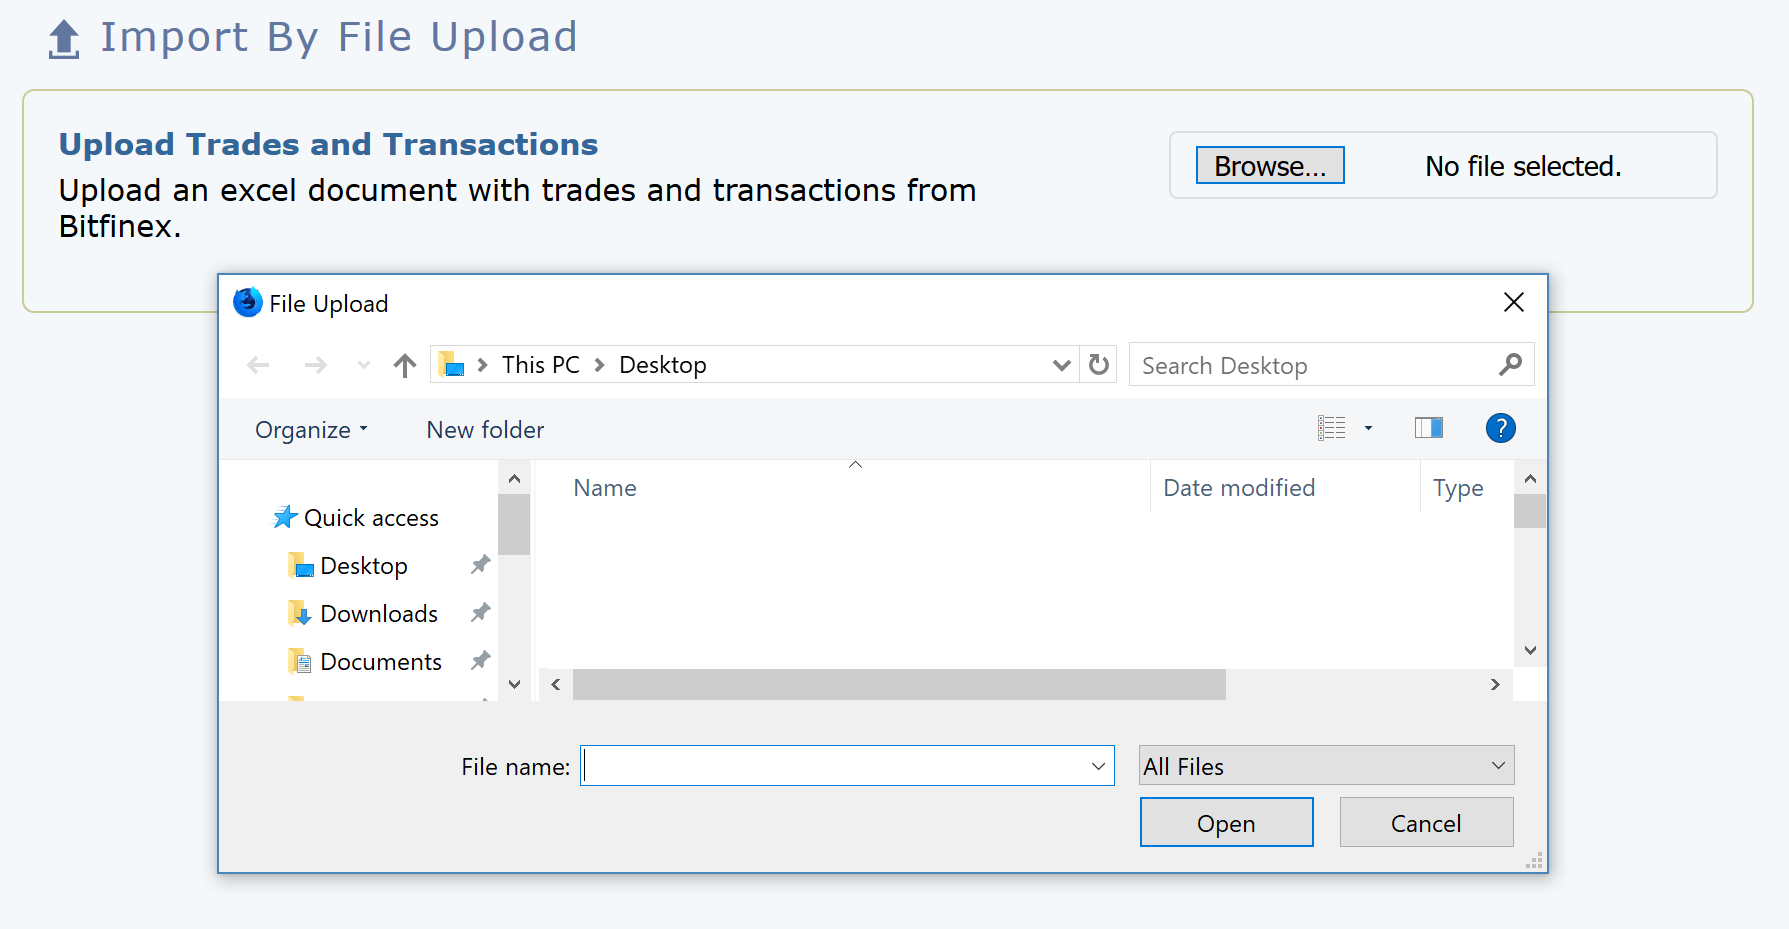
Task: Open the file dialog help icon
Action: [x=1500, y=429]
